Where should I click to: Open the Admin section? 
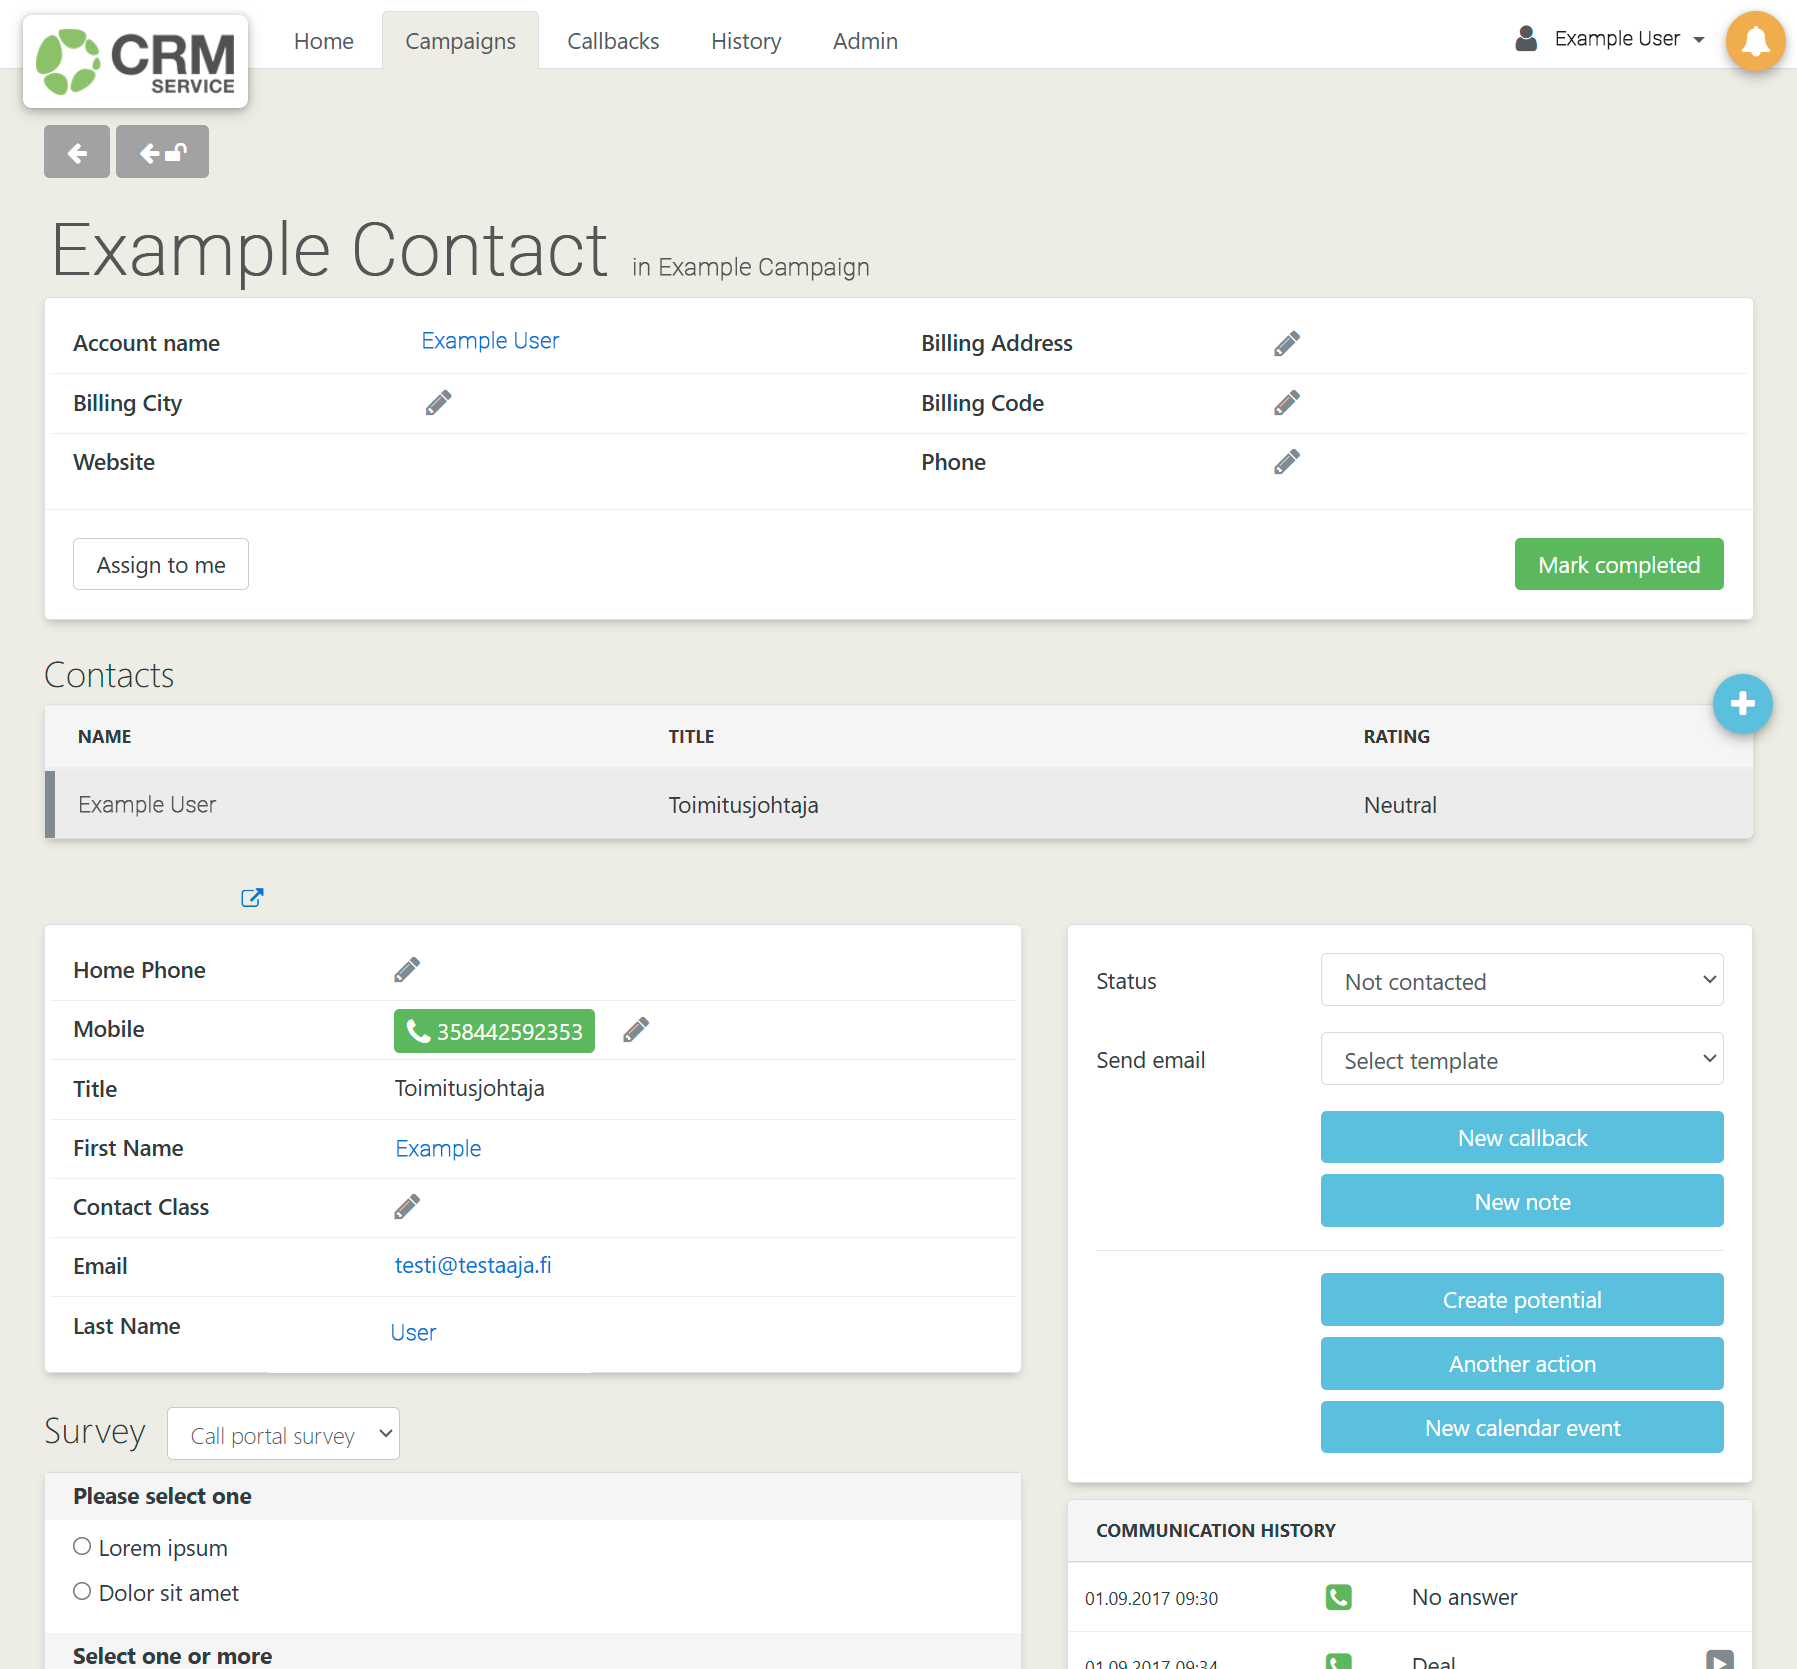[x=864, y=41]
